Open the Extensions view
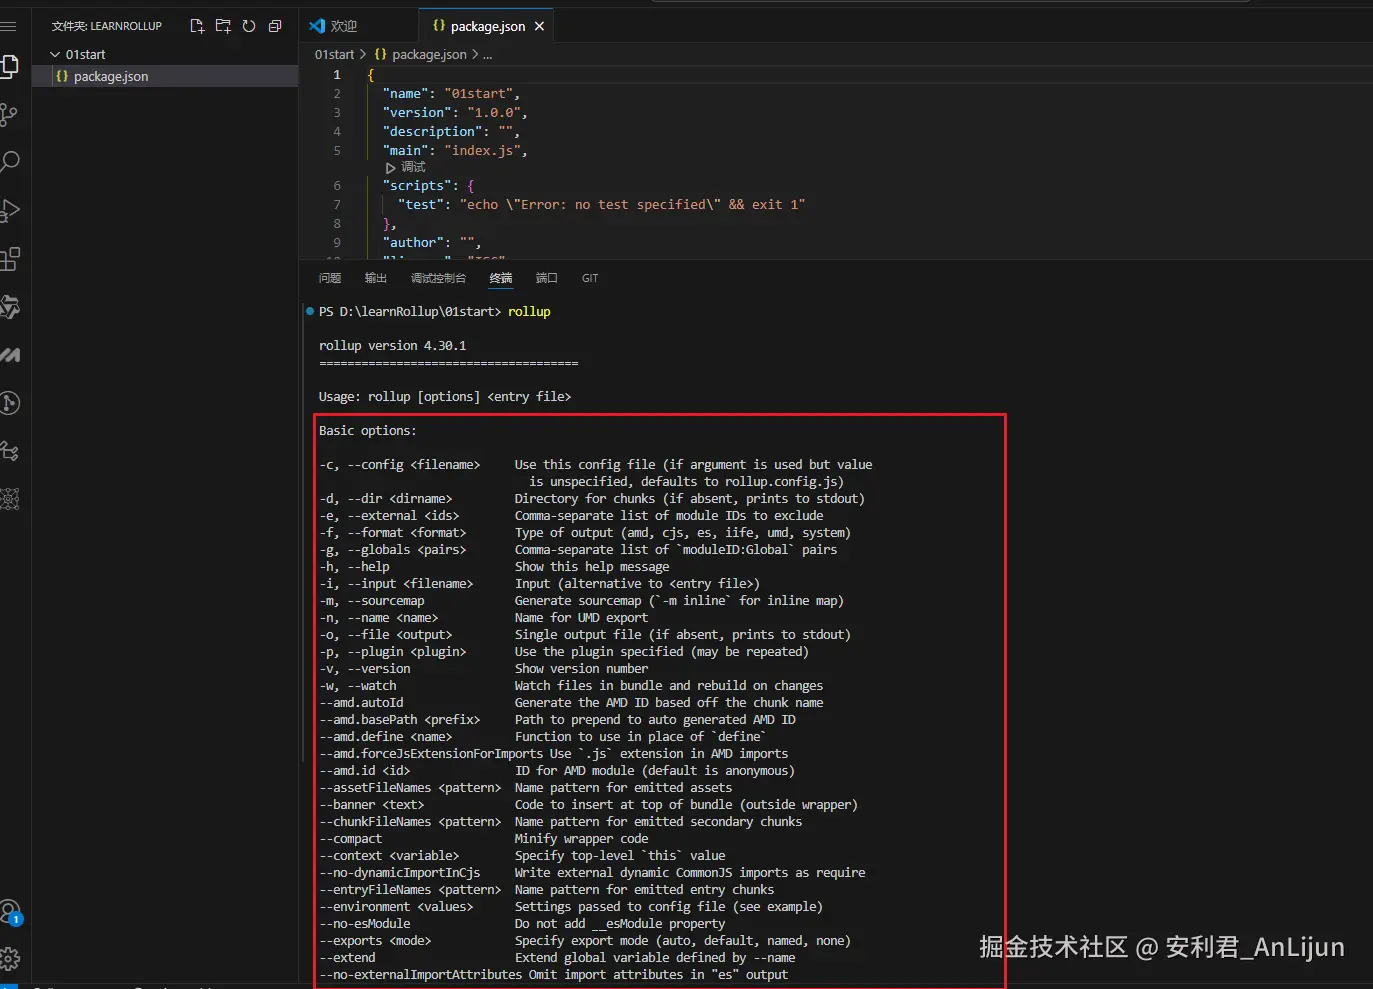The height and width of the screenshot is (989, 1373). 9,259
